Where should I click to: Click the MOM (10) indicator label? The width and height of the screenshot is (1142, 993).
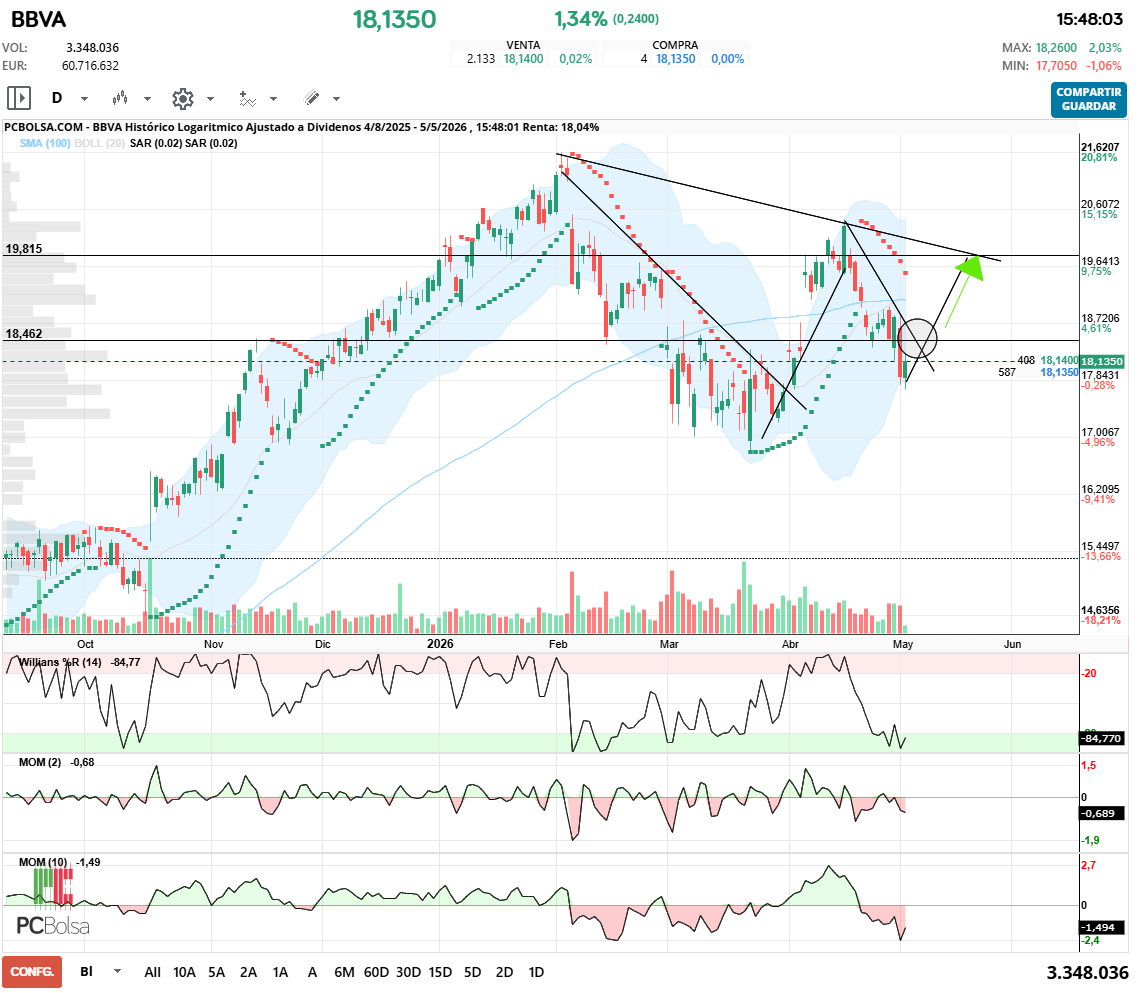(x=43, y=862)
